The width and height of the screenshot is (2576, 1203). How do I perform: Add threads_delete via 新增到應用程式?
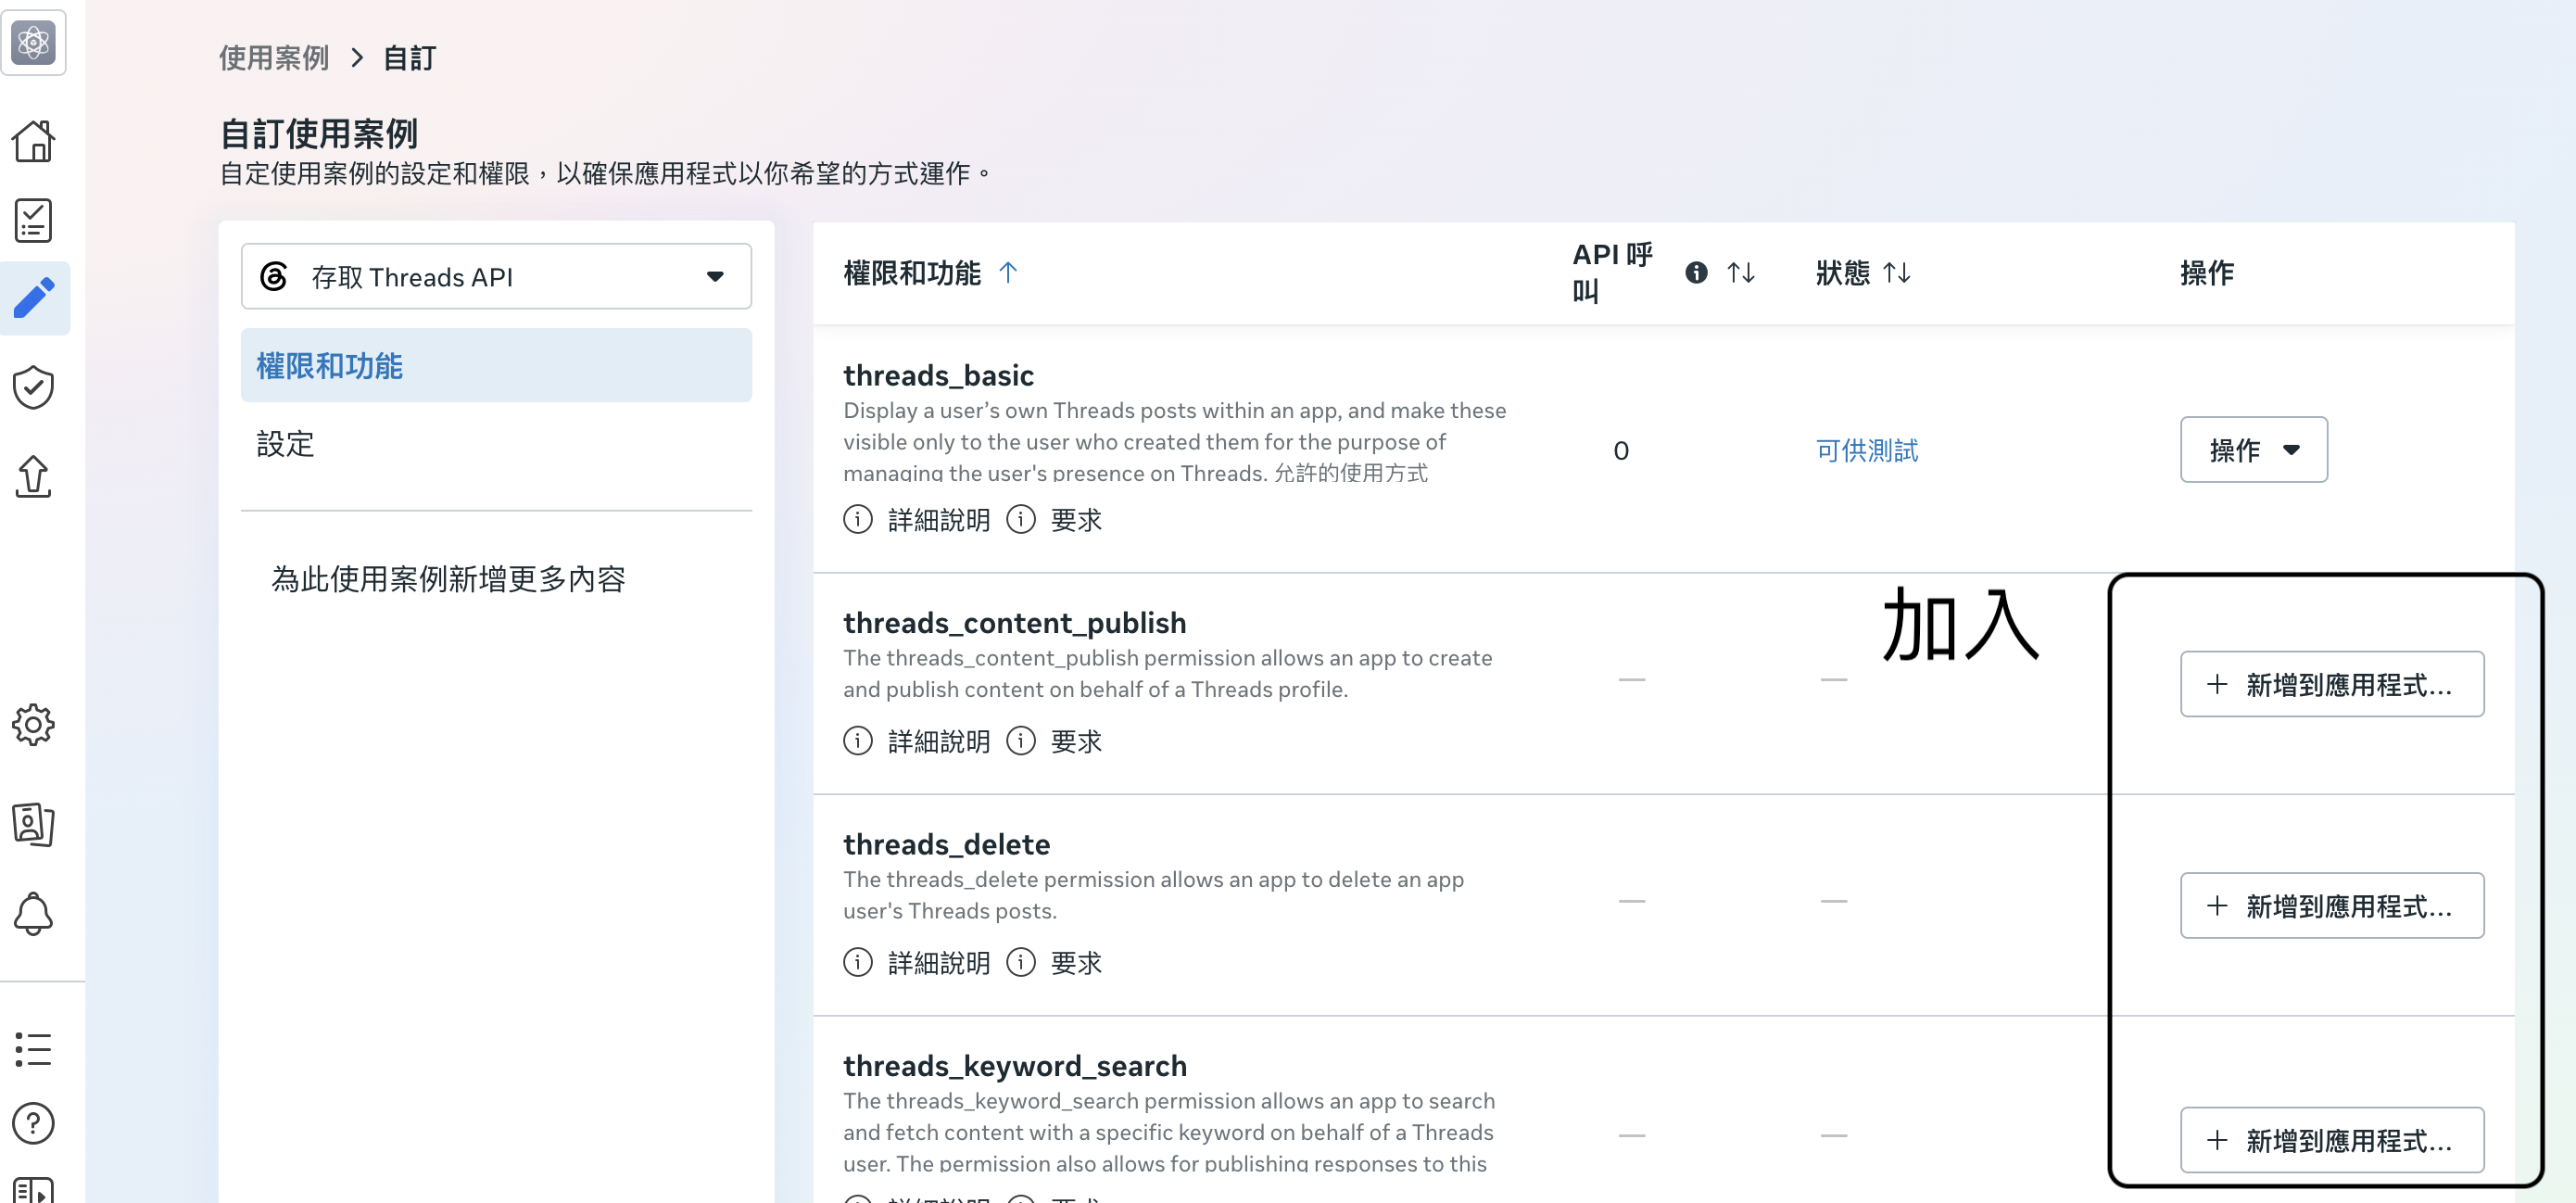point(2332,905)
